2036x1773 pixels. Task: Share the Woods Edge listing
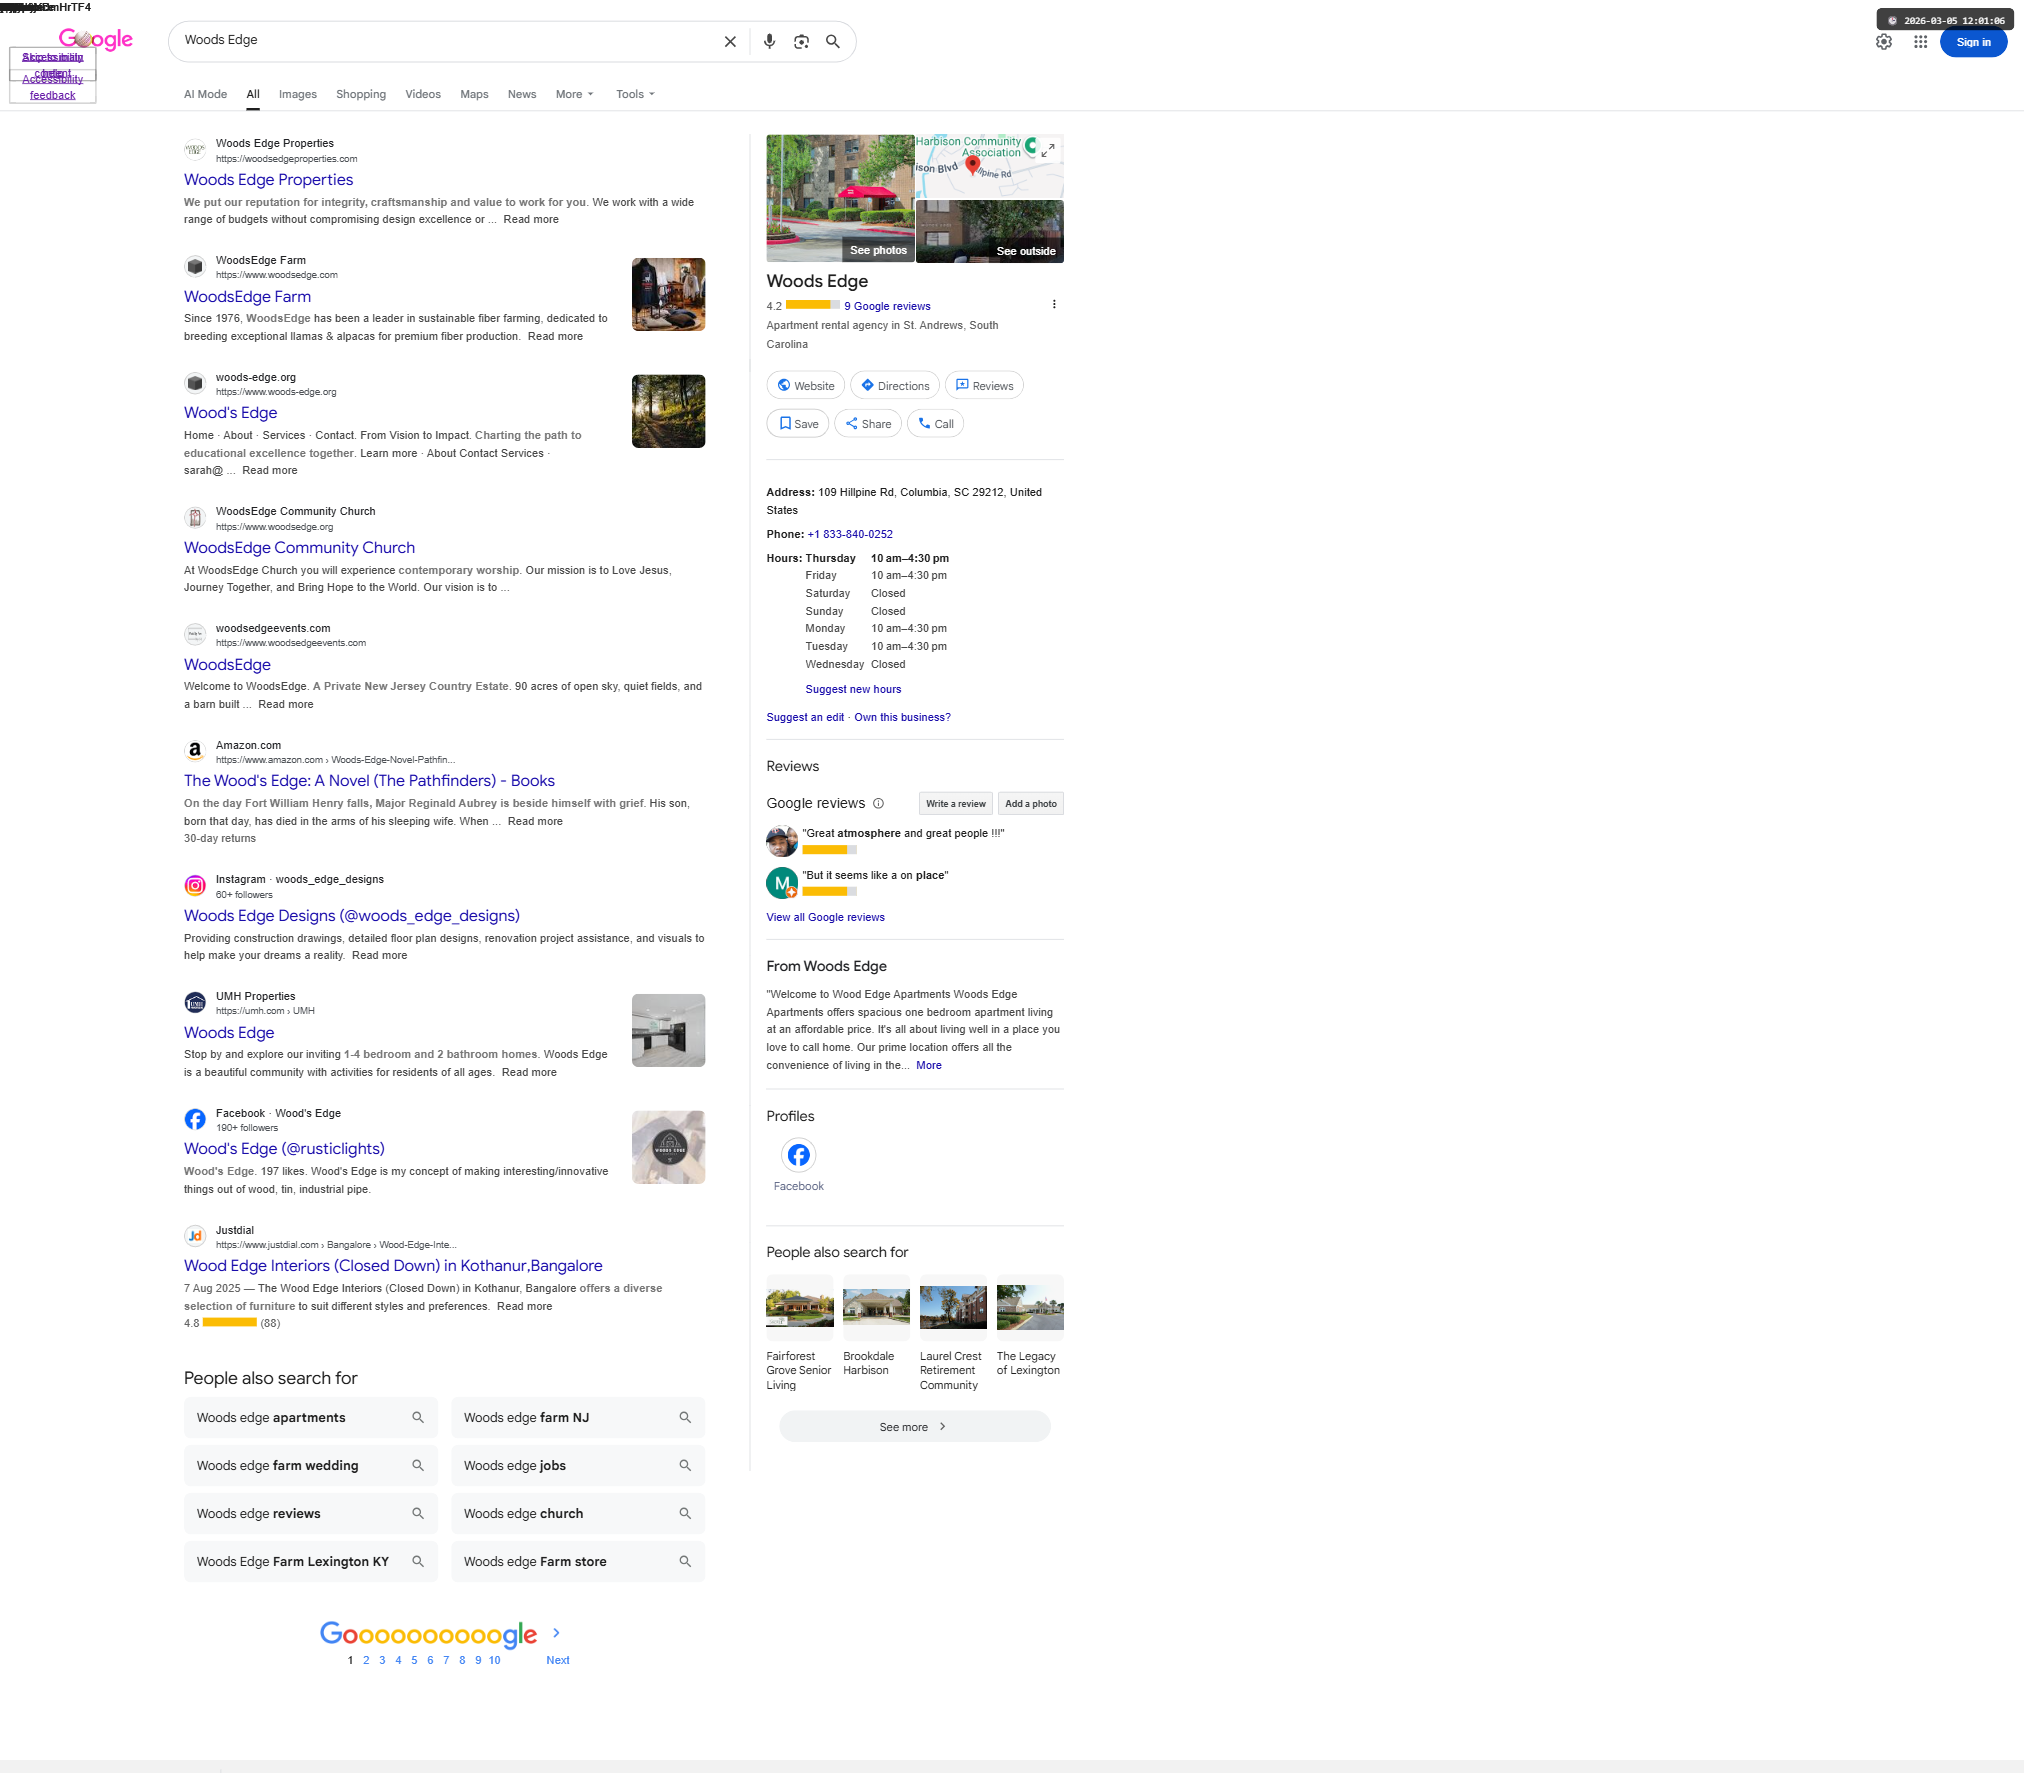868,424
